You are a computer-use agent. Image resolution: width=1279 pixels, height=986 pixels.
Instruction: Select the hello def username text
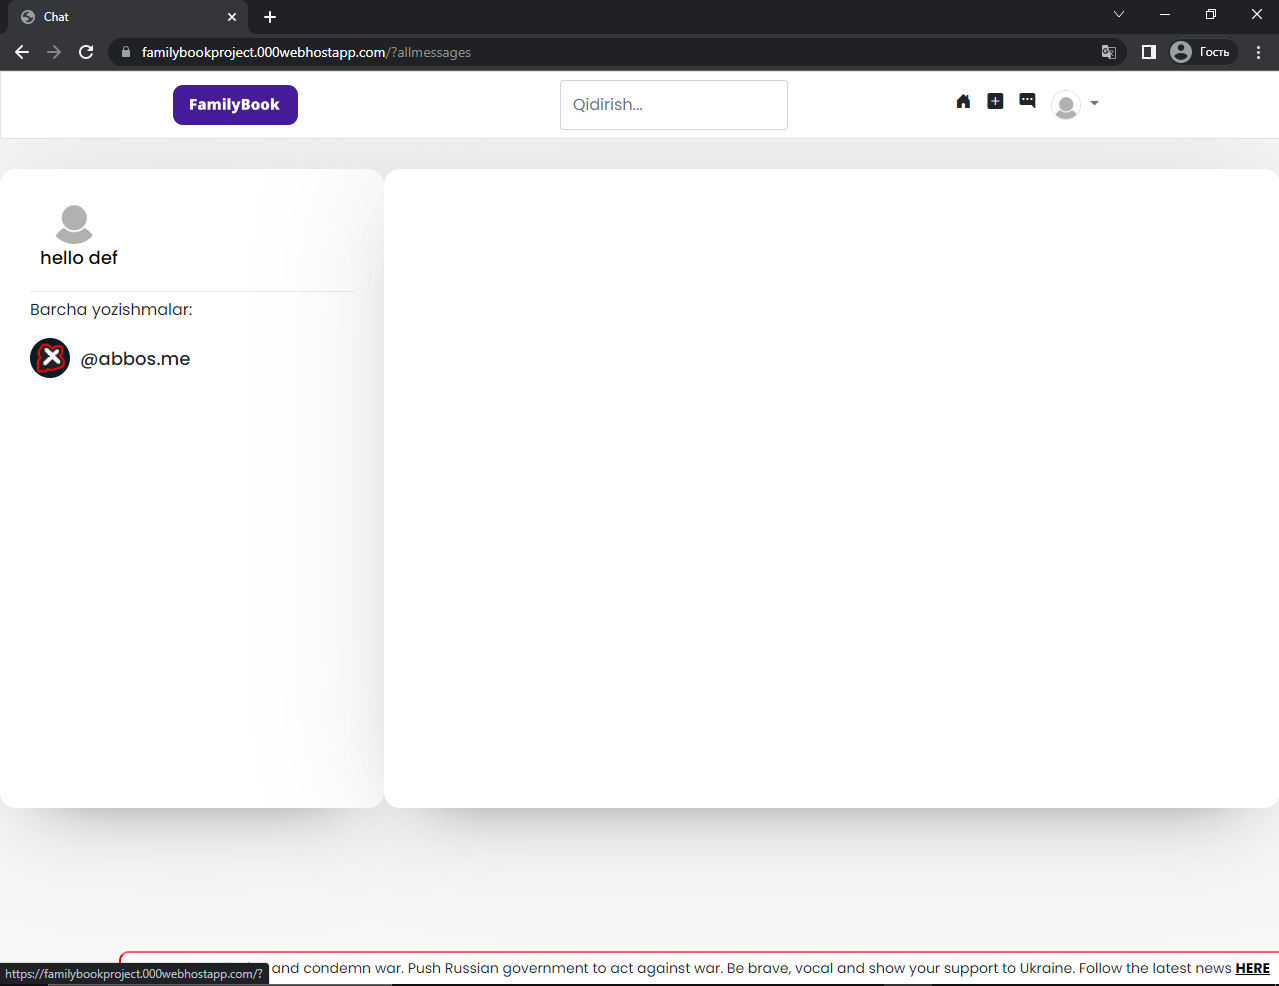79,258
